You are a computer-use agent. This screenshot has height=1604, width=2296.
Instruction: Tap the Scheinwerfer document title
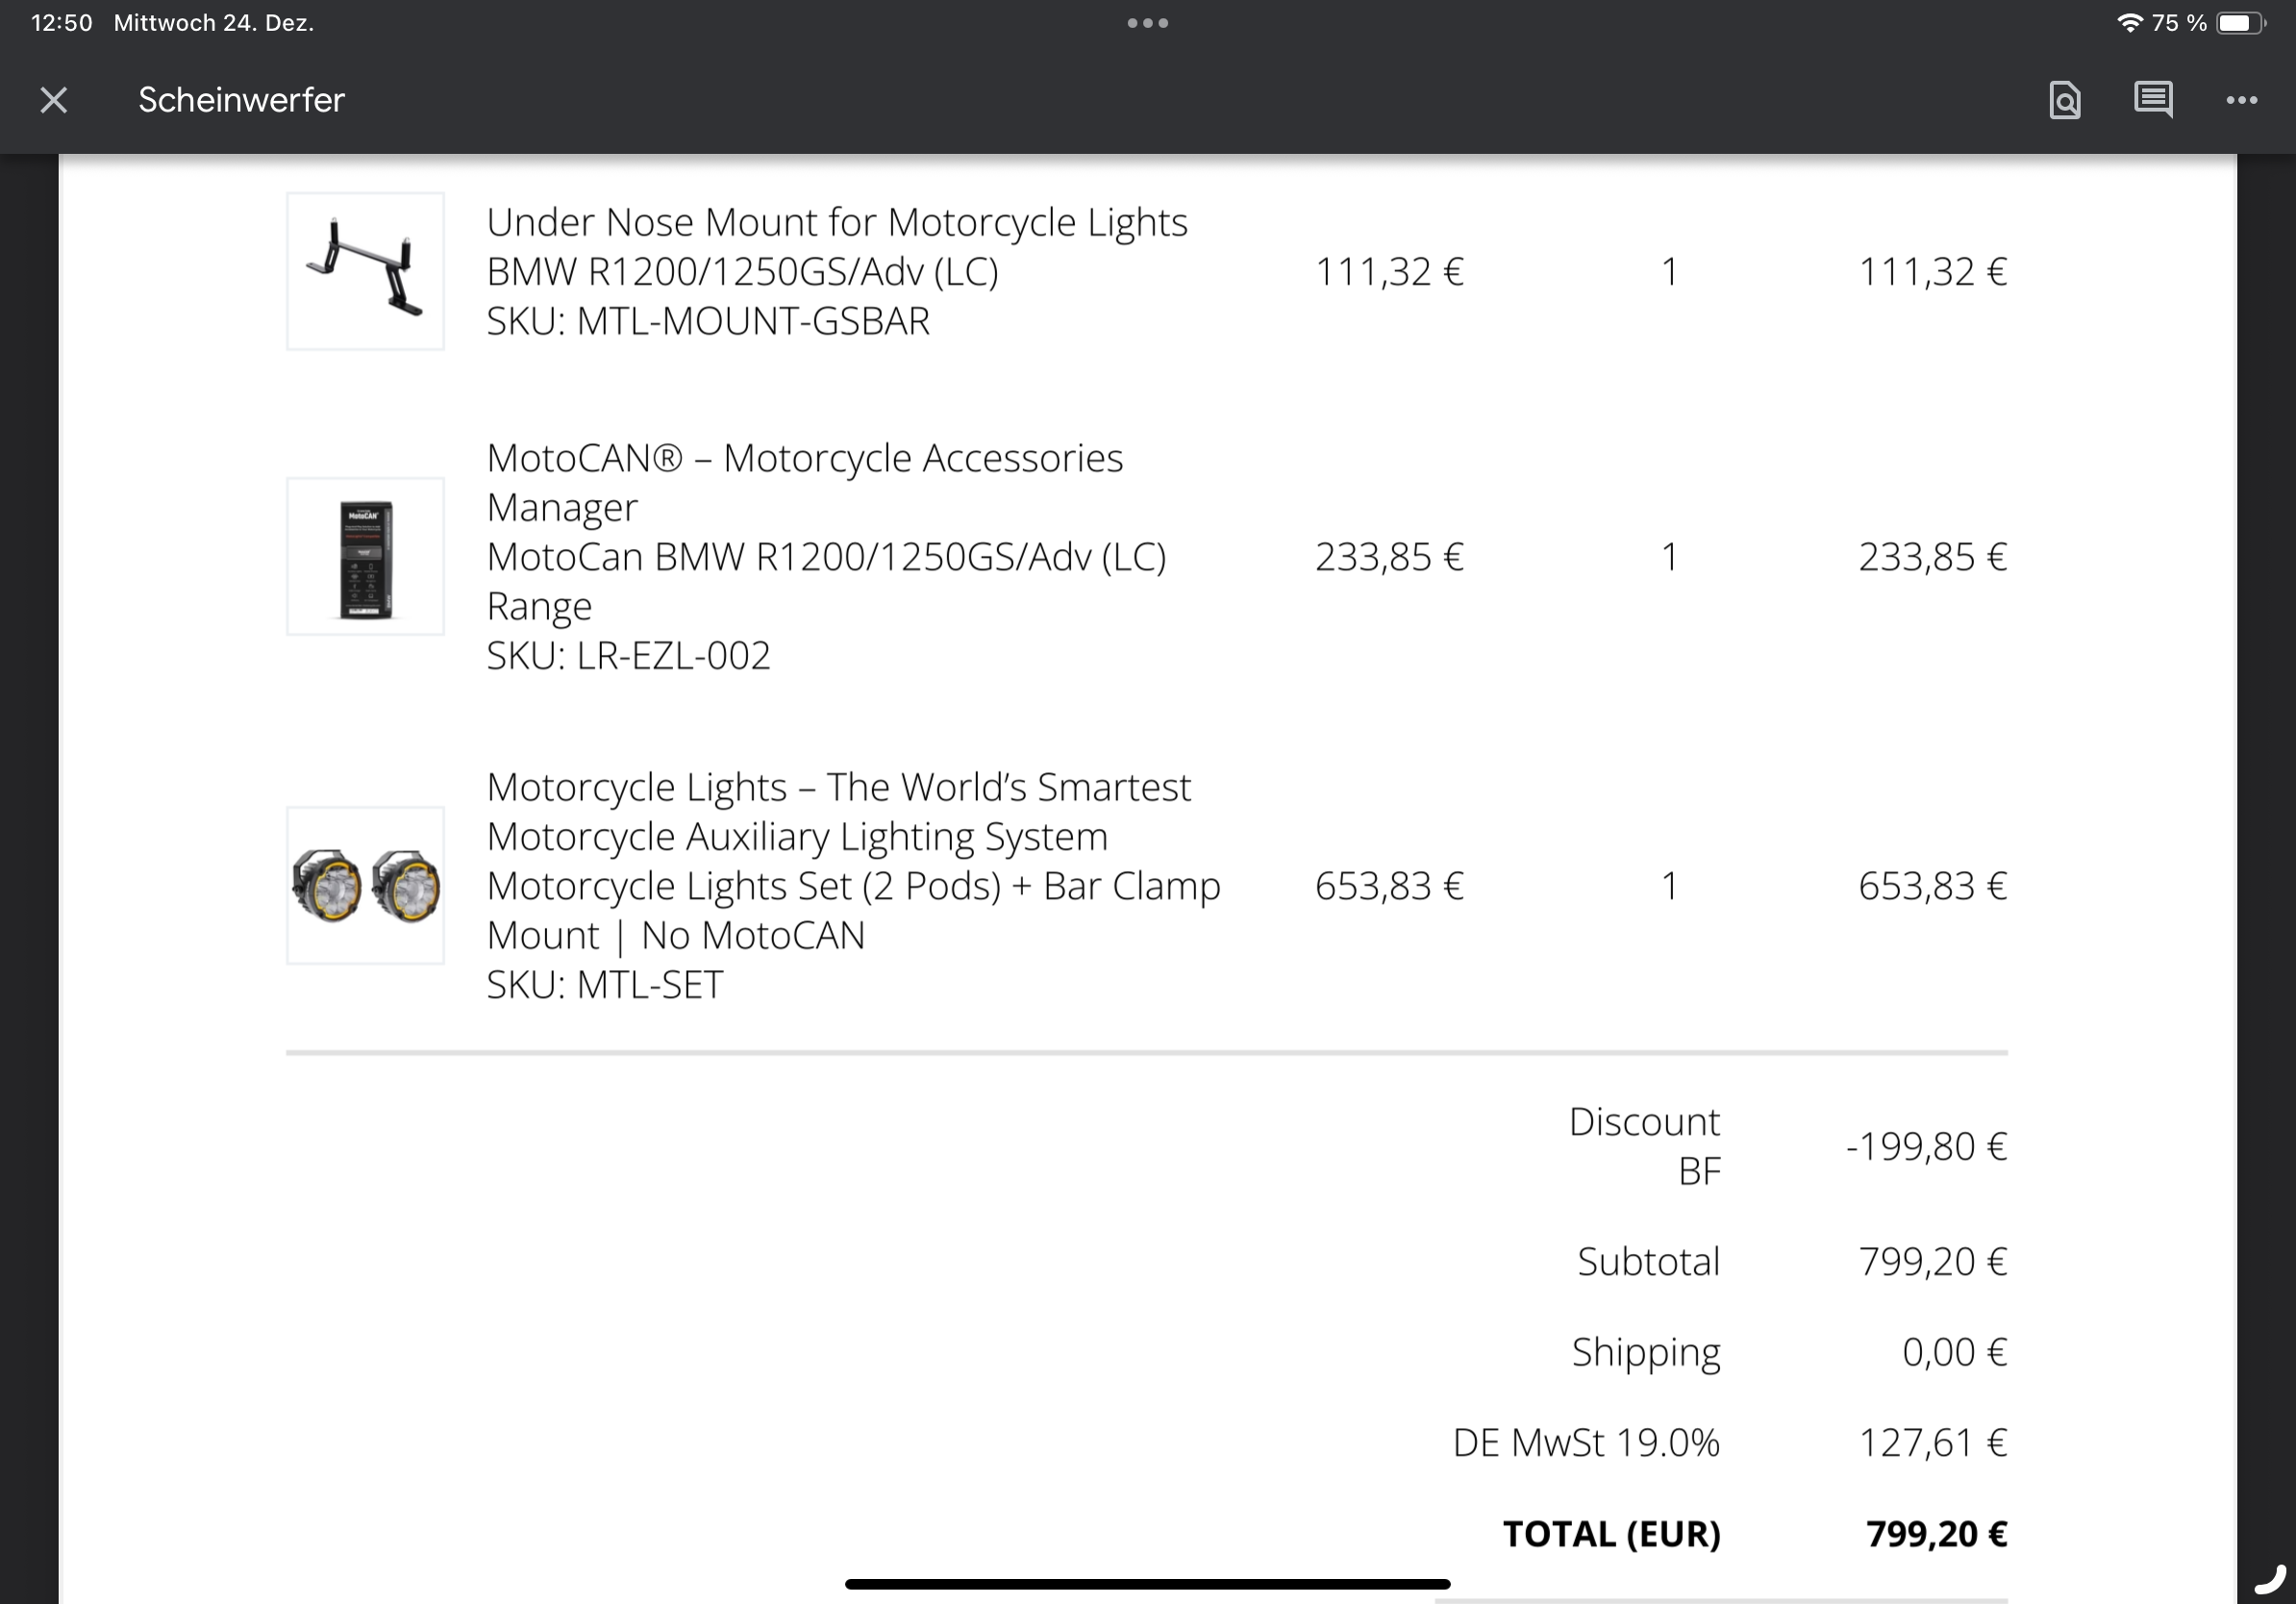241,100
